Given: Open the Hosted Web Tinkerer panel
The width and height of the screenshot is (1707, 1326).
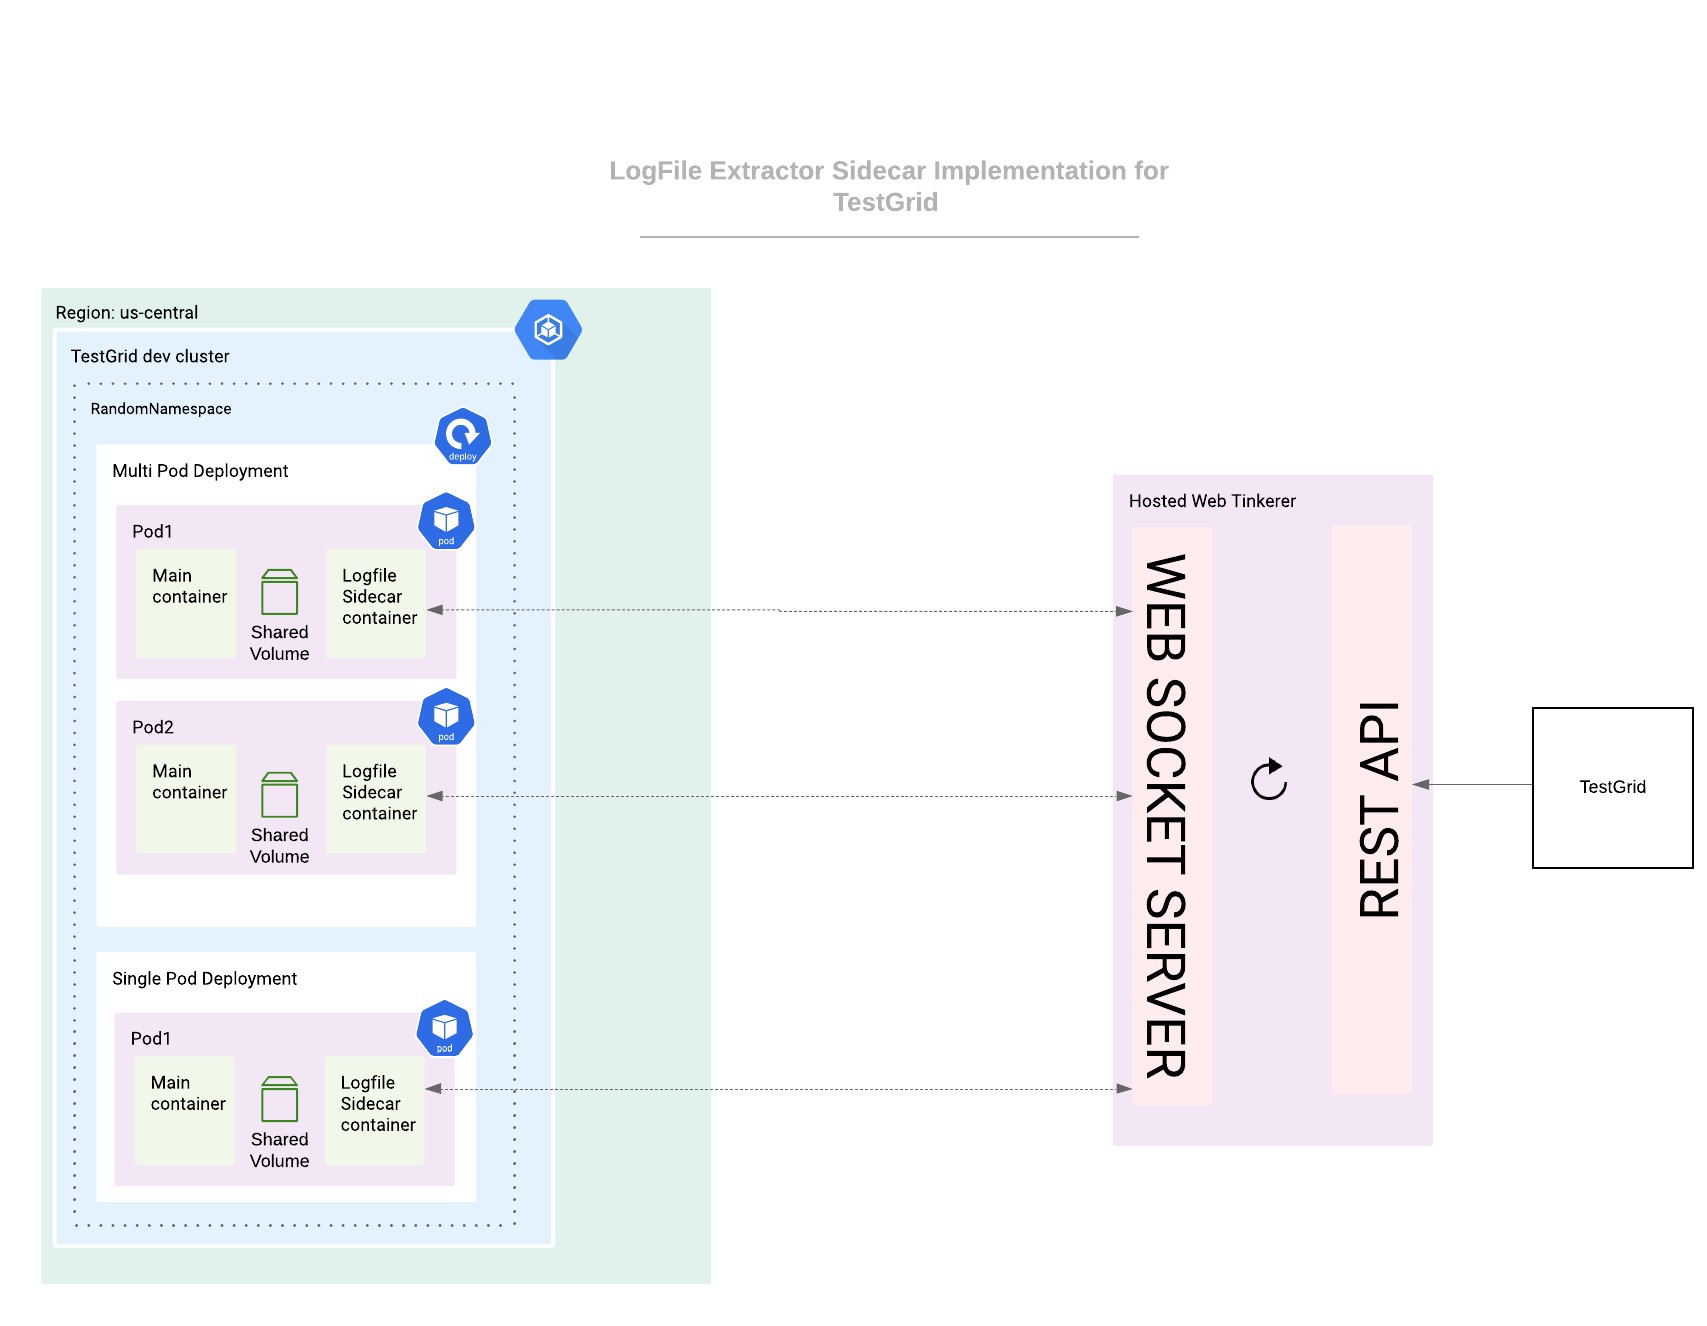Looking at the screenshot, I should (1212, 501).
